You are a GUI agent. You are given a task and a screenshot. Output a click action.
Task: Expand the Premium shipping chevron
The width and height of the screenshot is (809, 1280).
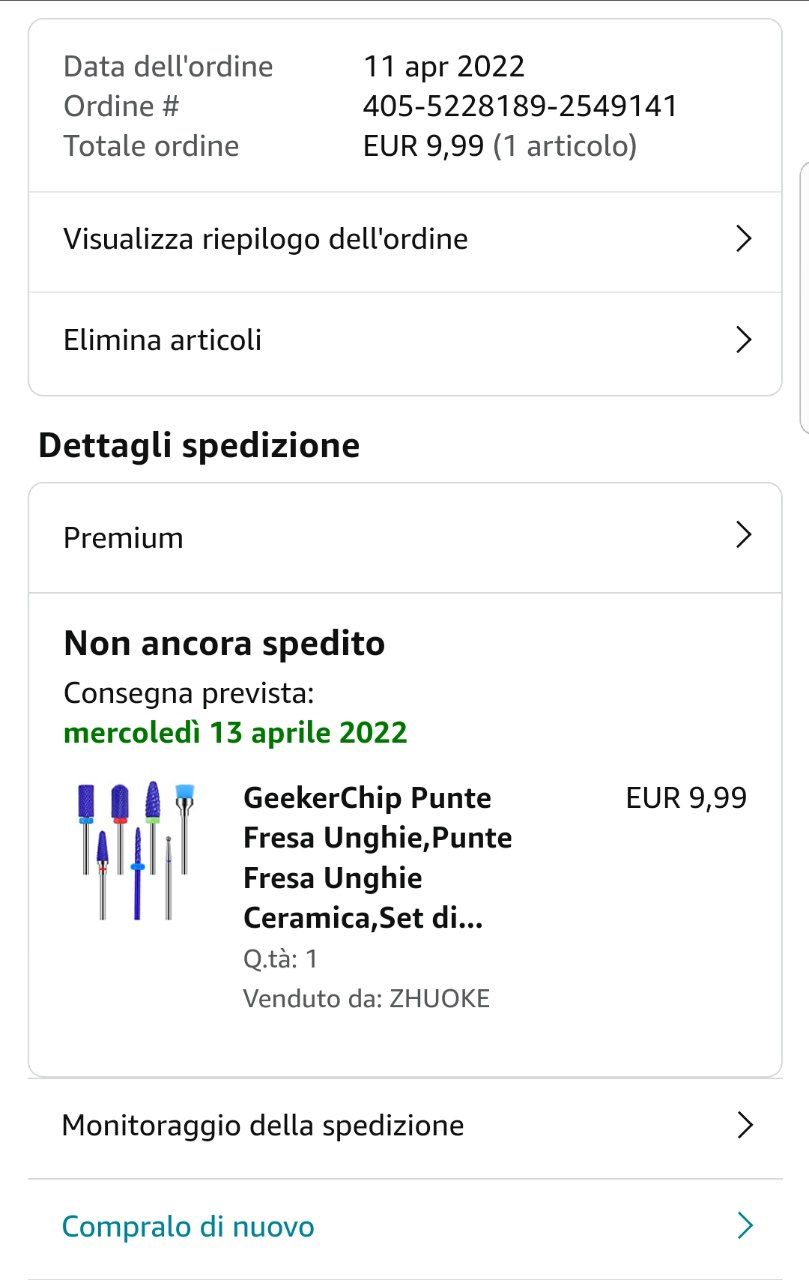click(743, 536)
